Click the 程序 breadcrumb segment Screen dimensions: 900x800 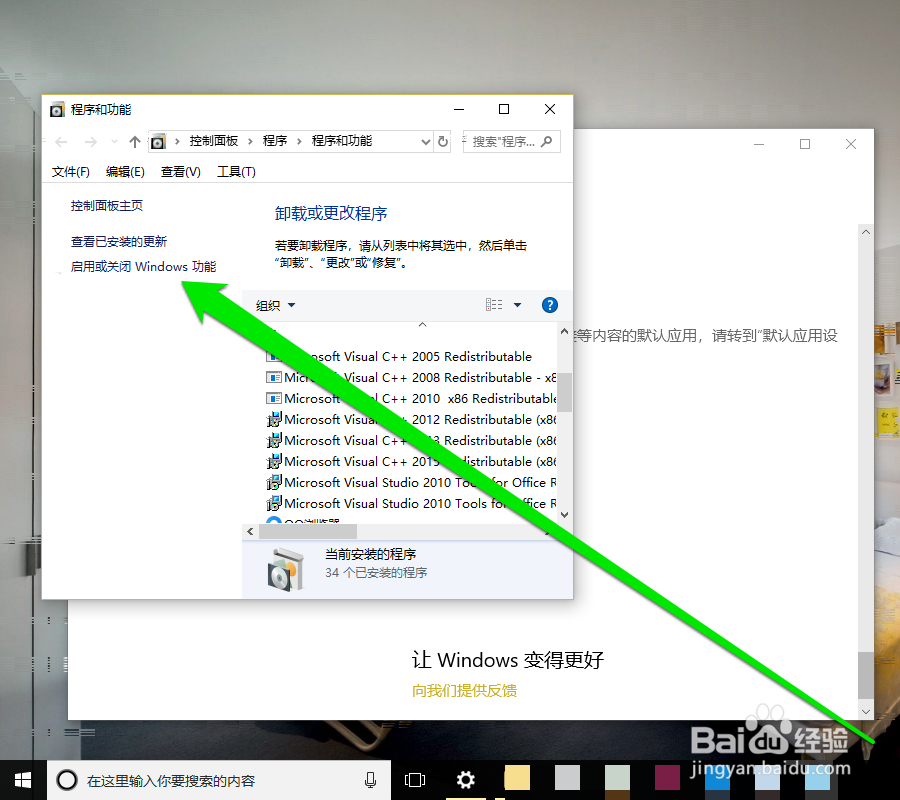[x=275, y=141]
